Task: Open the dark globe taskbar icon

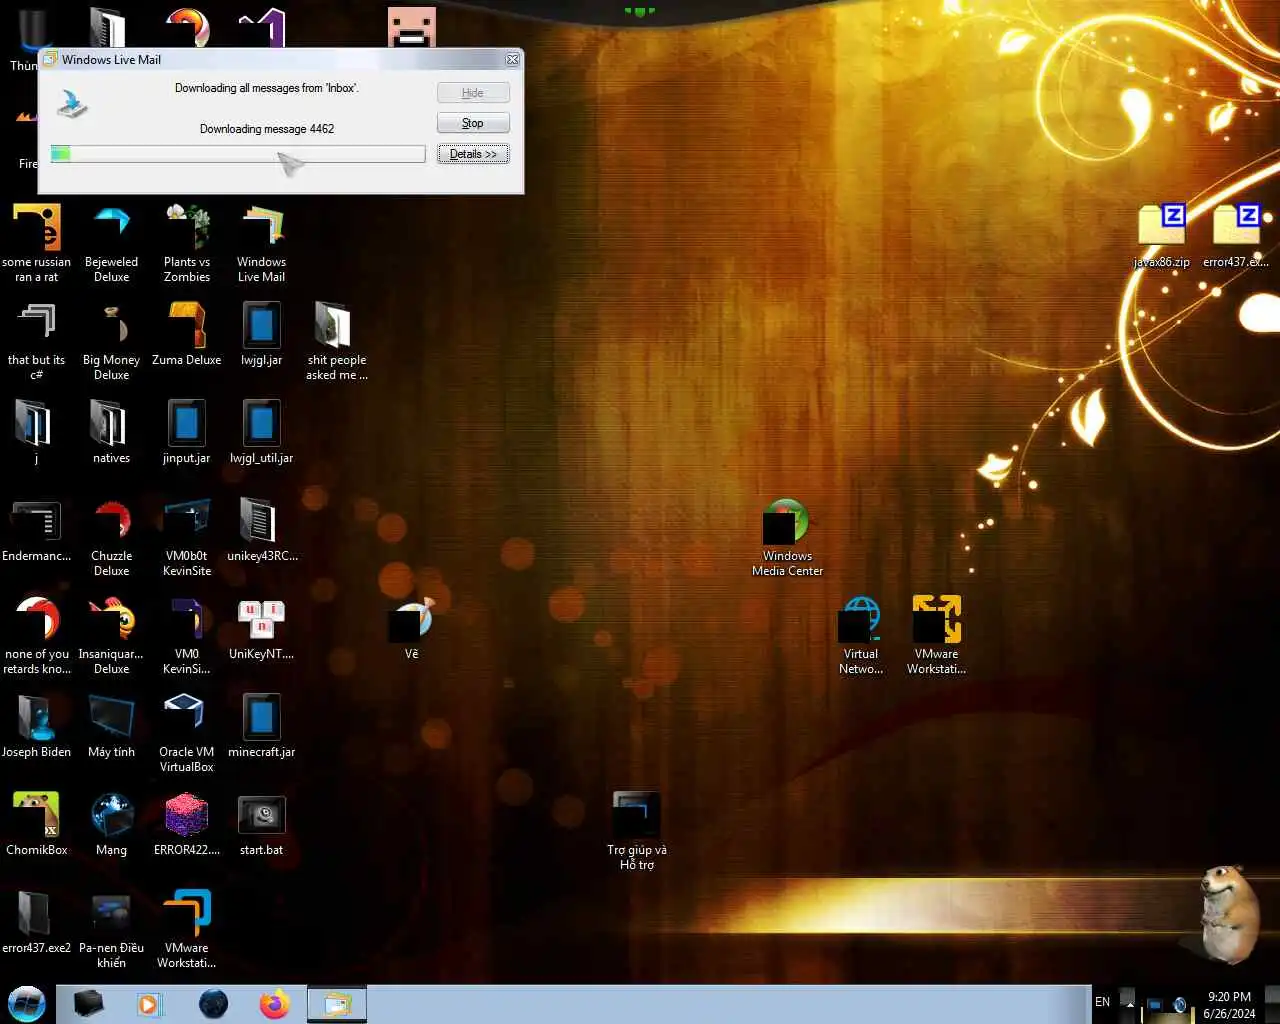Action: (x=213, y=1004)
